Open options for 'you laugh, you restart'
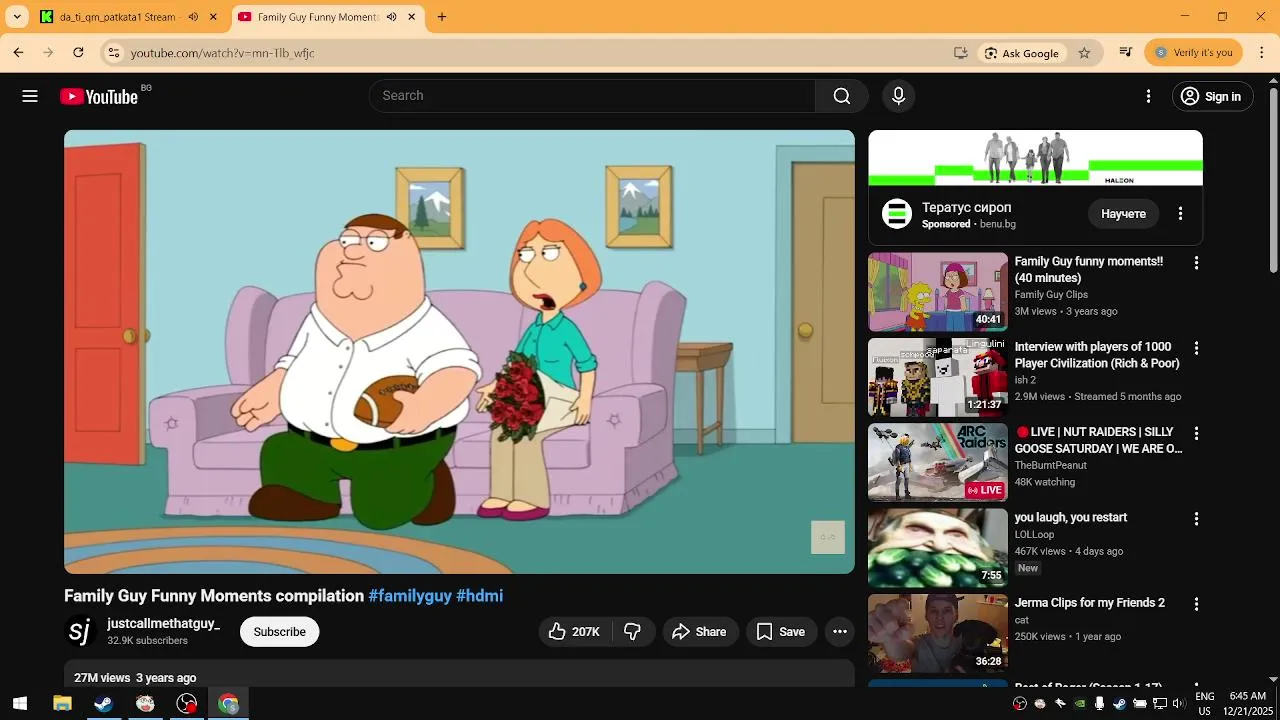Image resolution: width=1280 pixels, height=720 pixels. [x=1196, y=519]
